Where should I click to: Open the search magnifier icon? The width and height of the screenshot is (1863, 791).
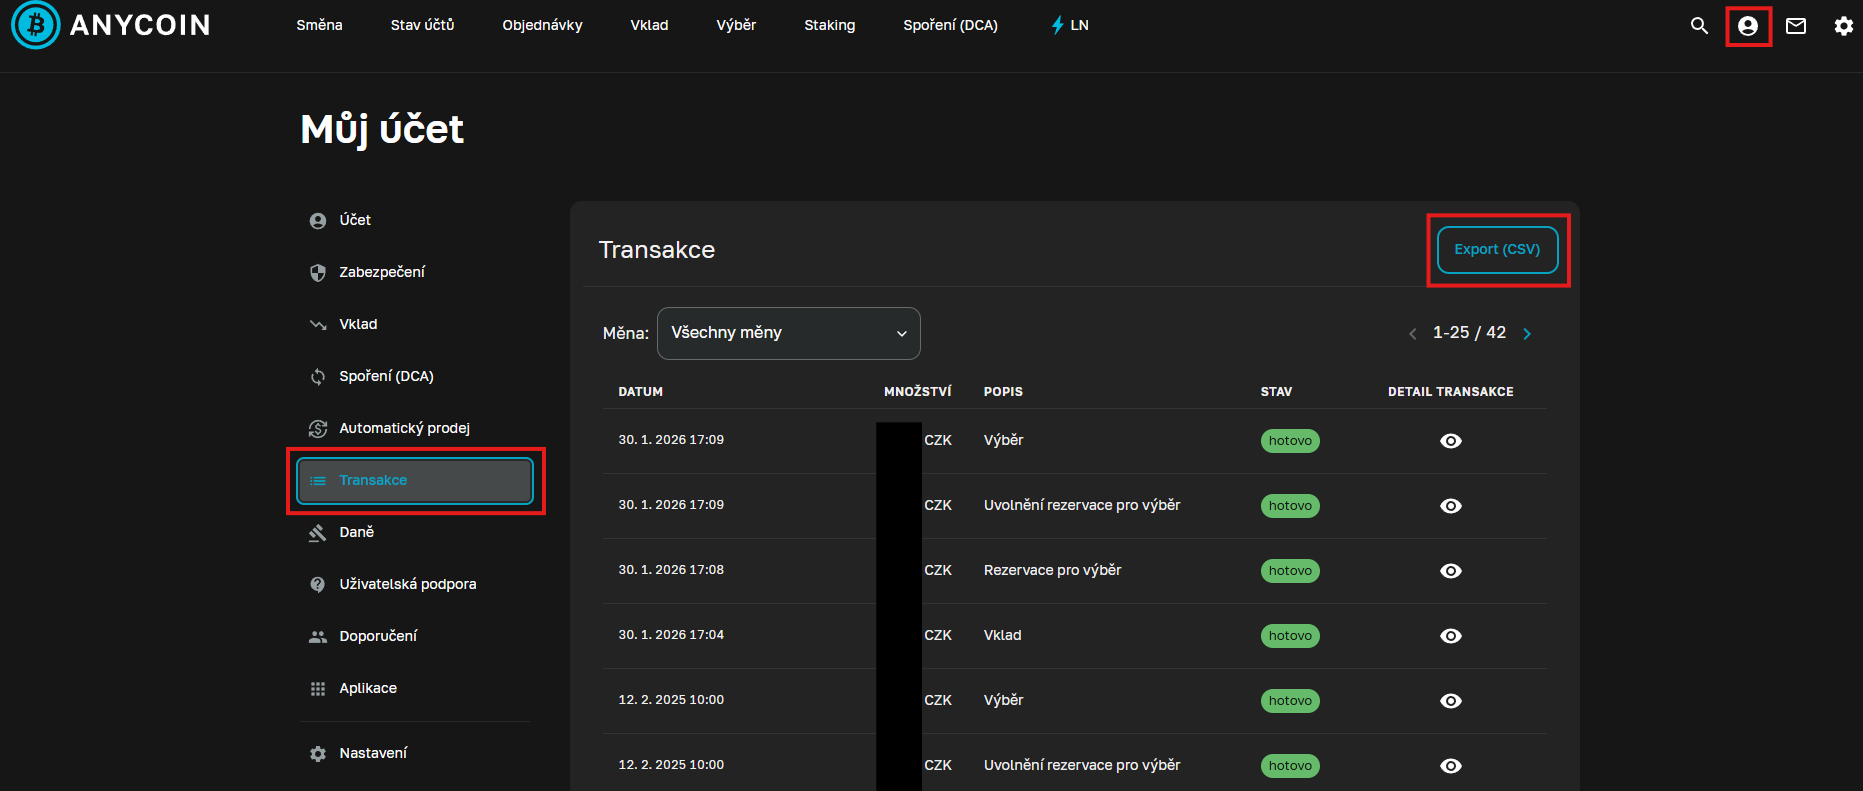[1699, 26]
